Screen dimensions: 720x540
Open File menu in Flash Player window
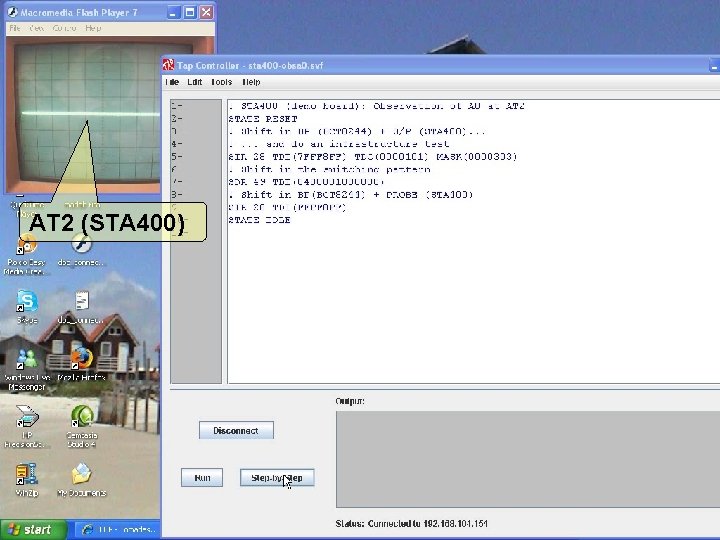coord(15,28)
